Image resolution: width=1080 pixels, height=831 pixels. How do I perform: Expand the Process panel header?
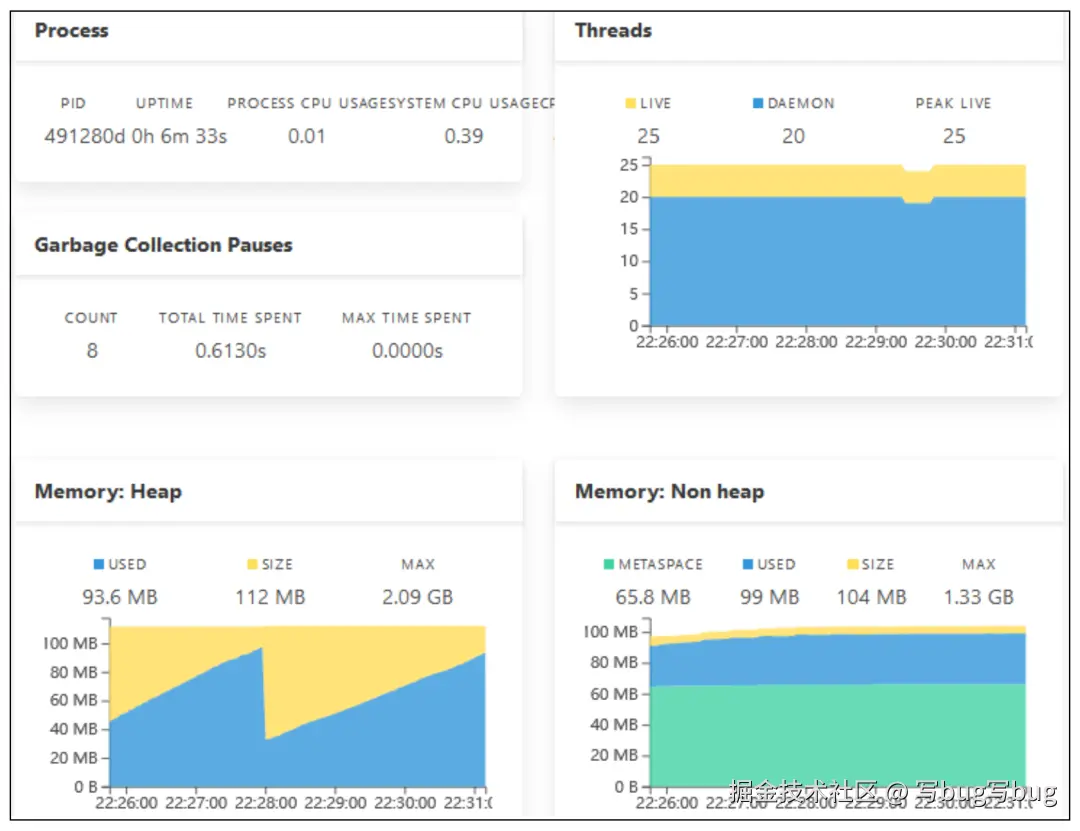pyautogui.click(x=71, y=31)
